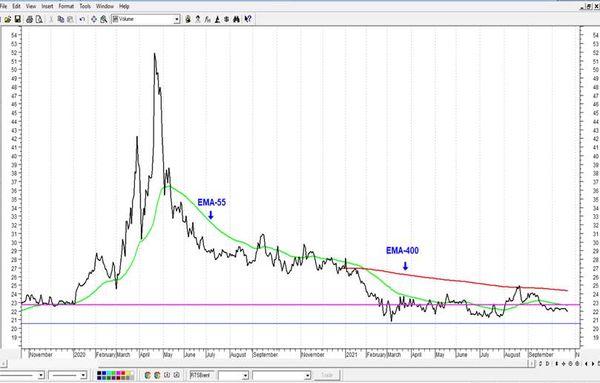The width and height of the screenshot is (600, 383).
Task: Open the Tools menu
Action: (x=85, y=6)
